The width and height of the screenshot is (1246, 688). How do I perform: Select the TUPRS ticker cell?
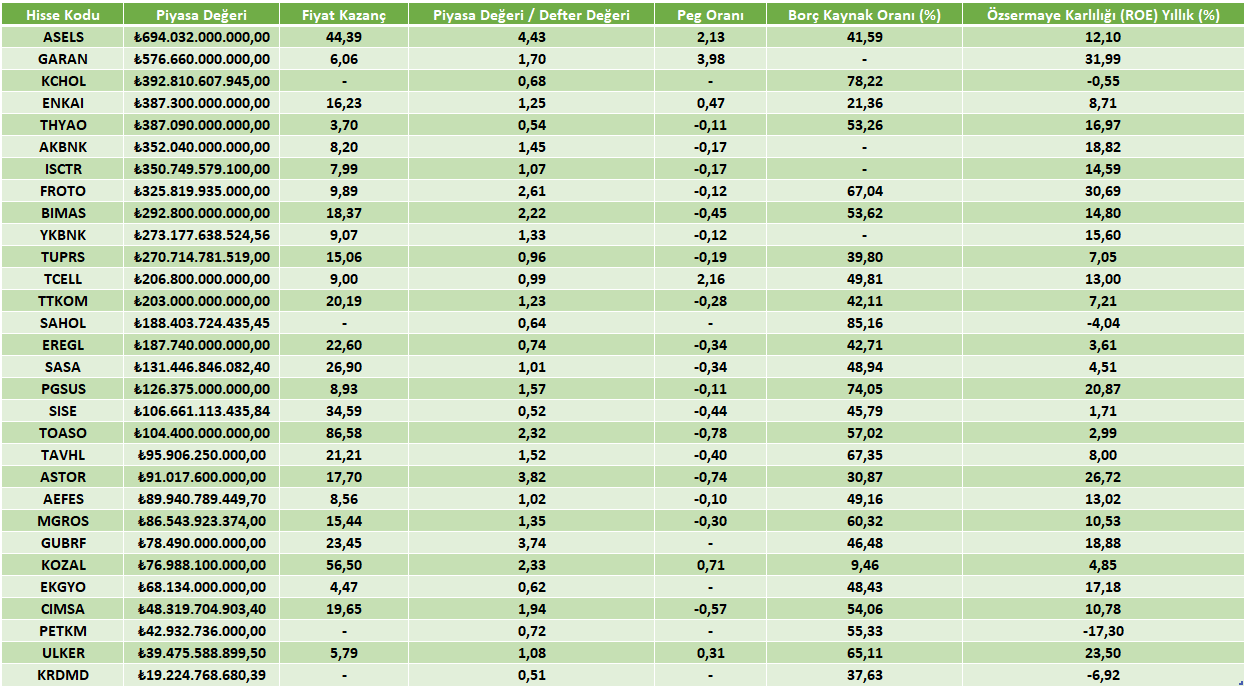[x=62, y=257]
